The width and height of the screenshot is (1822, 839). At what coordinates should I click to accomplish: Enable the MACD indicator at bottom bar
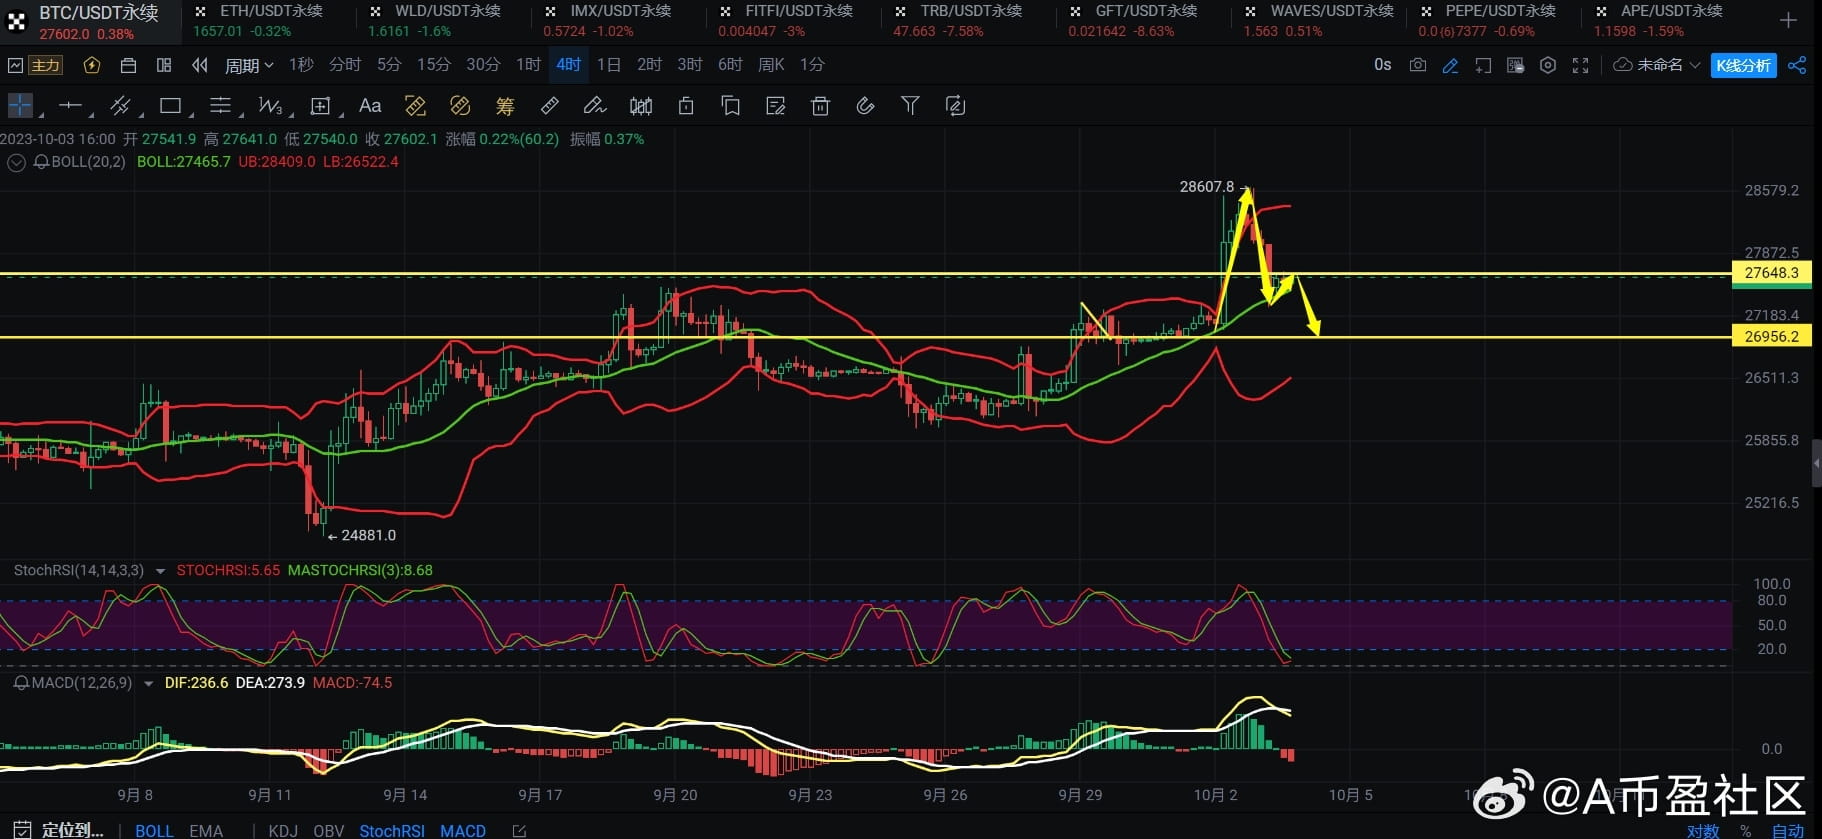pos(463,830)
